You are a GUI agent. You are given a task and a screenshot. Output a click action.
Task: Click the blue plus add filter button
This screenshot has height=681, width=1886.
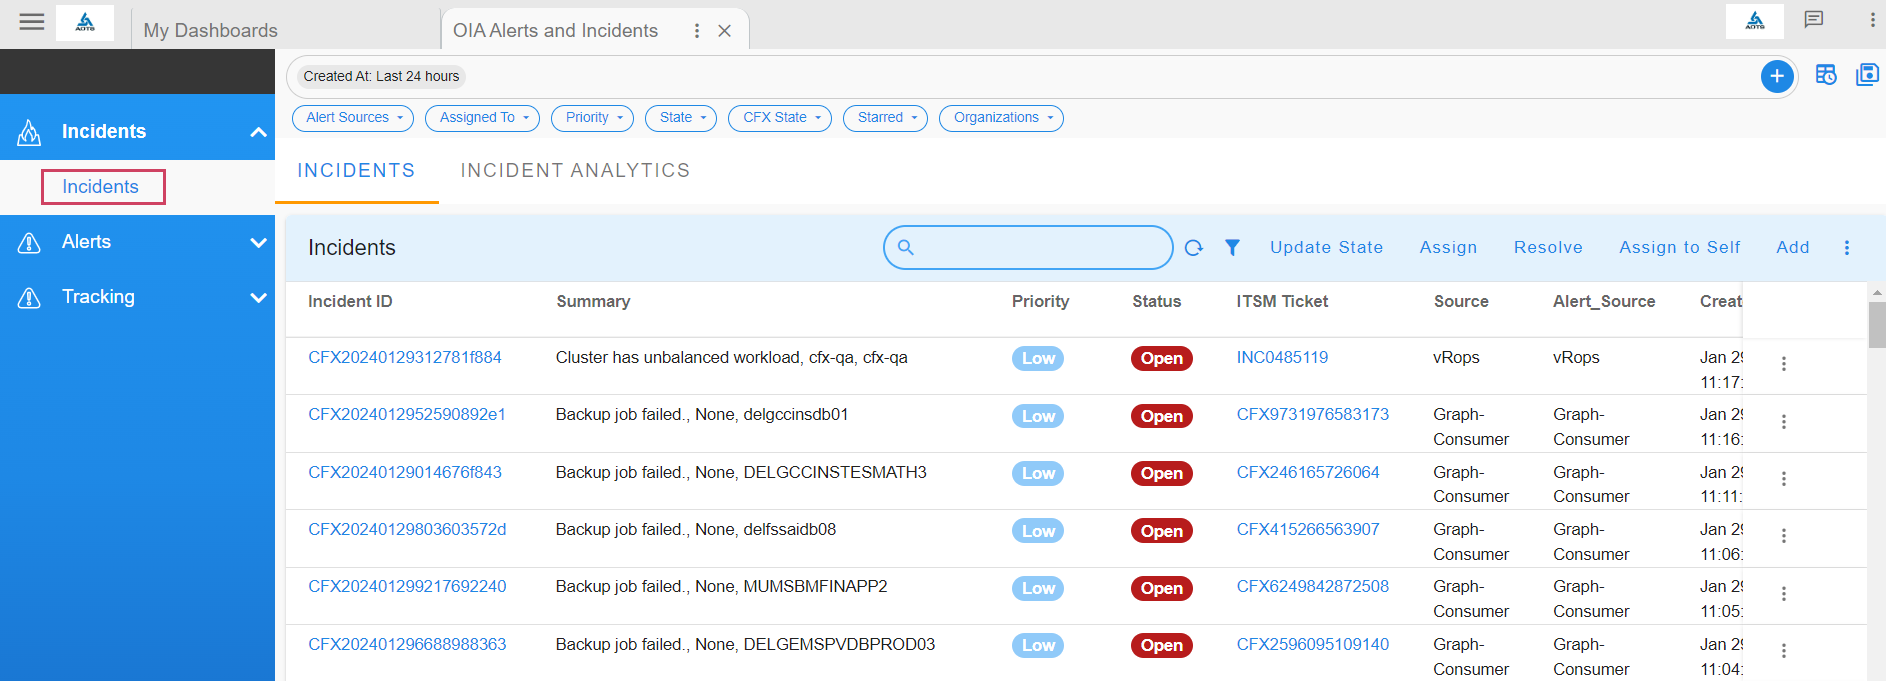1776,76
